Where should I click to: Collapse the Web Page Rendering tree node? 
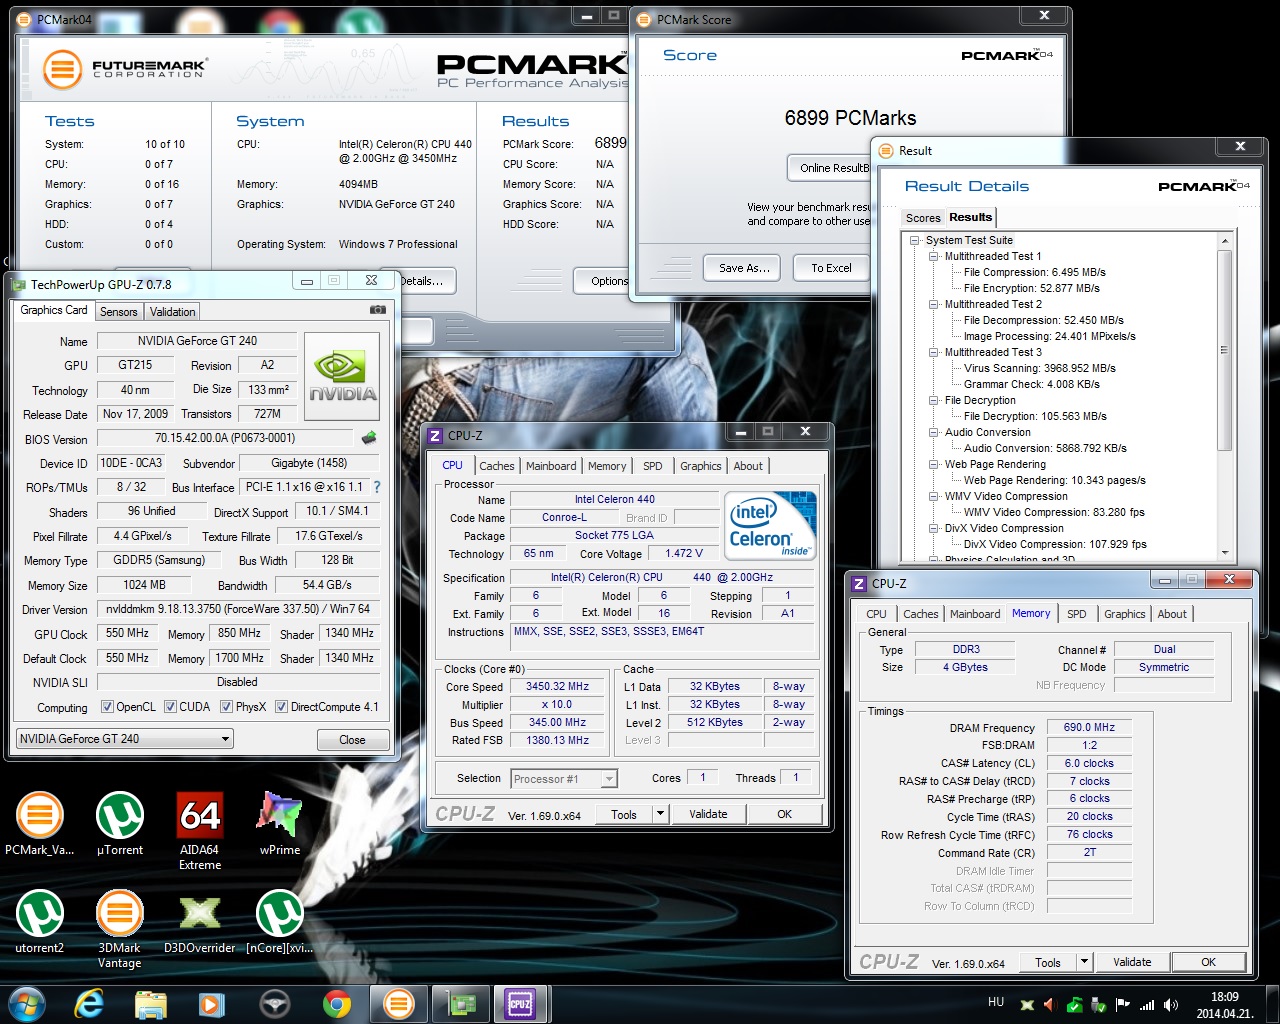coord(933,464)
